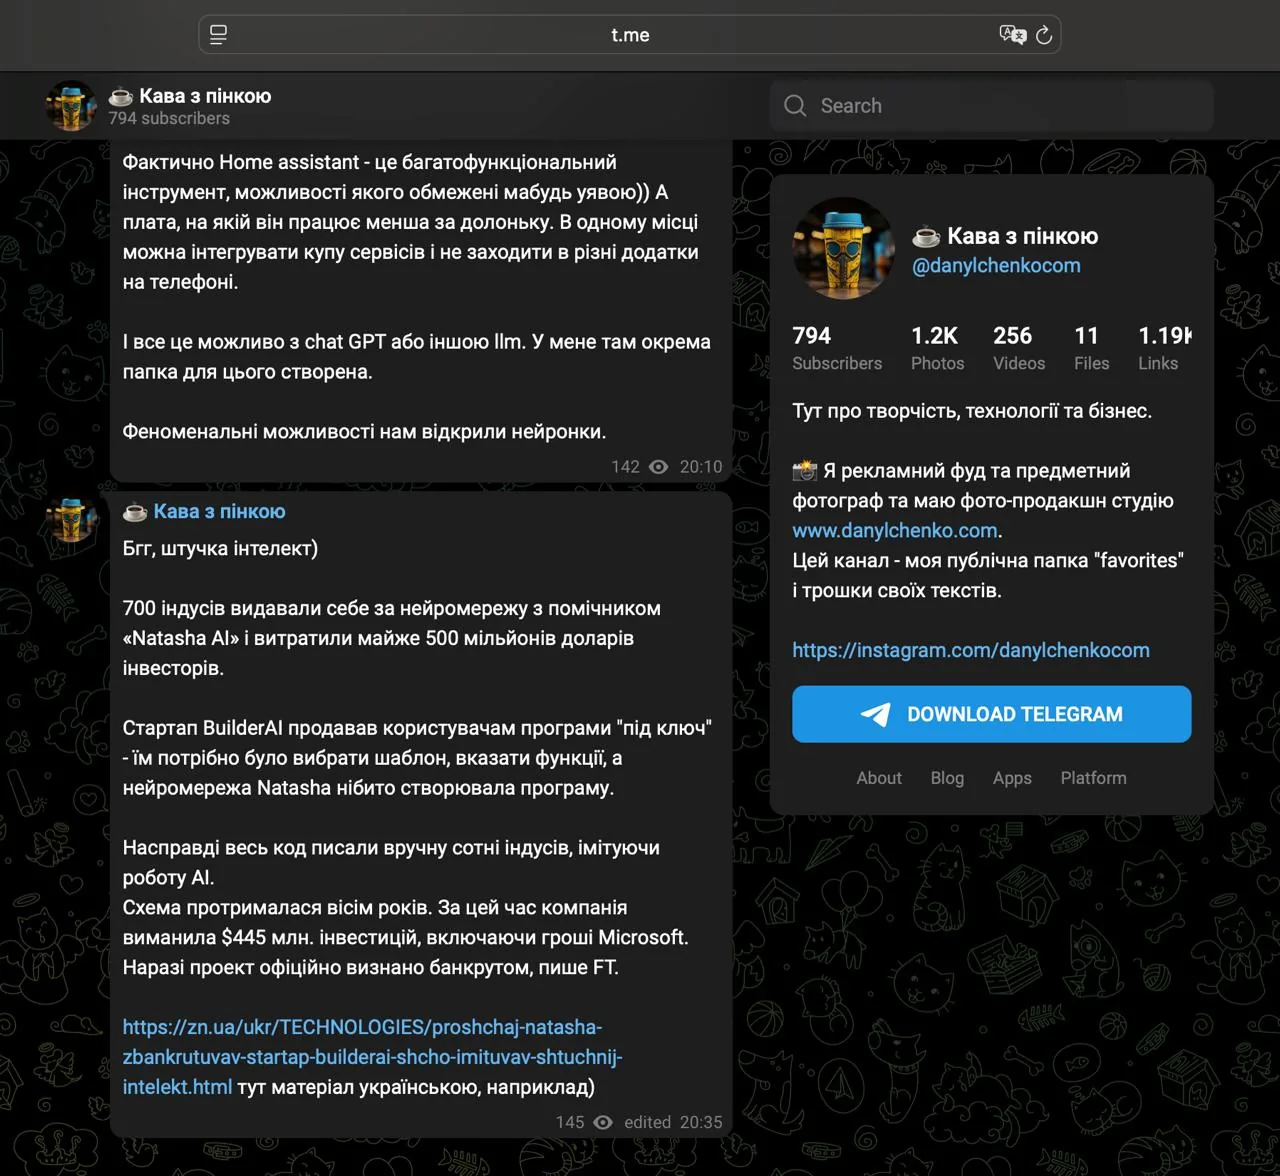Click the 142 views count
The width and height of the screenshot is (1280, 1176).
click(x=625, y=467)
